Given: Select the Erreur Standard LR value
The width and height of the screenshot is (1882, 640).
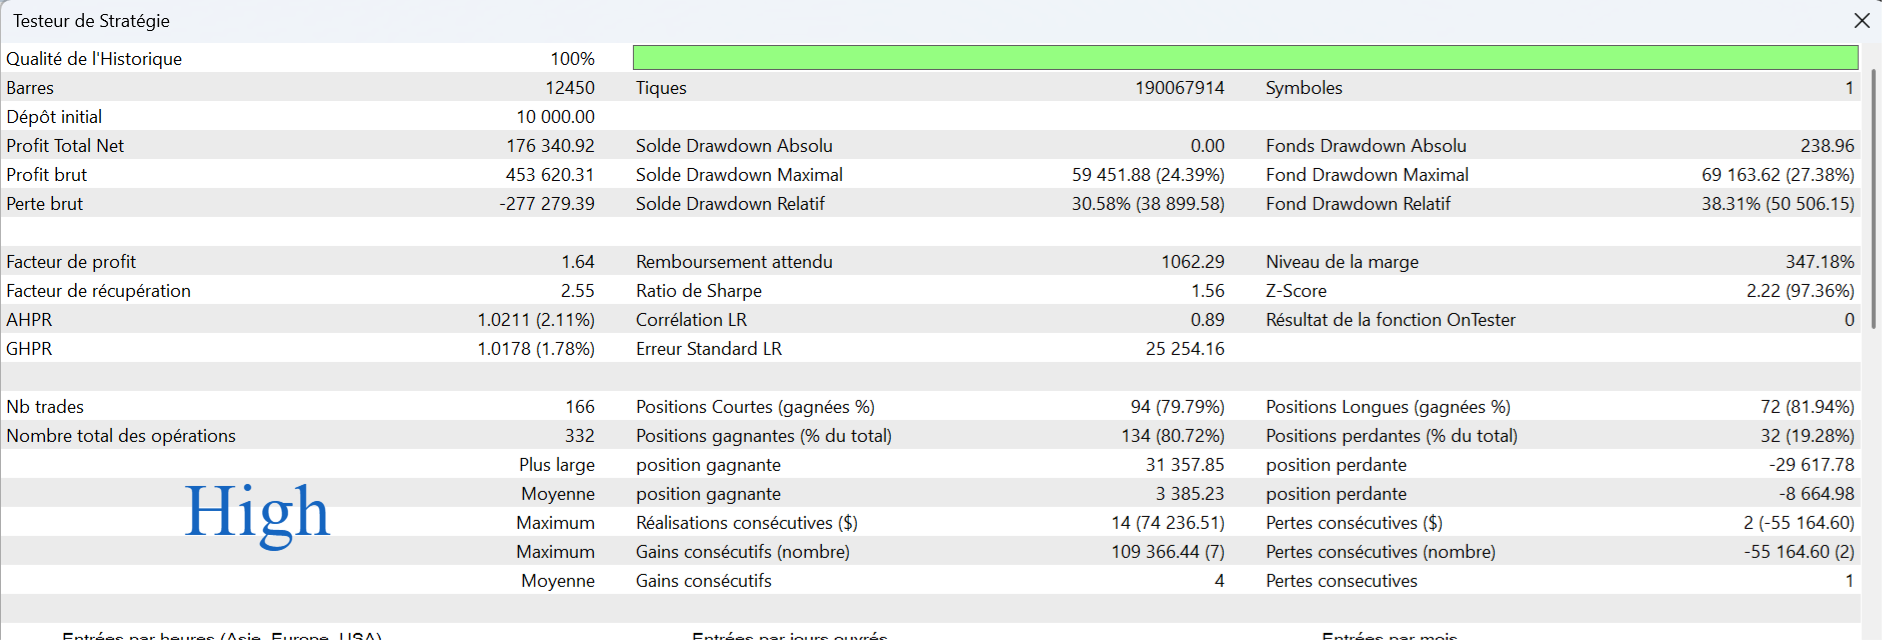Looking at the screenshot, I should [x=1184, y=349].
